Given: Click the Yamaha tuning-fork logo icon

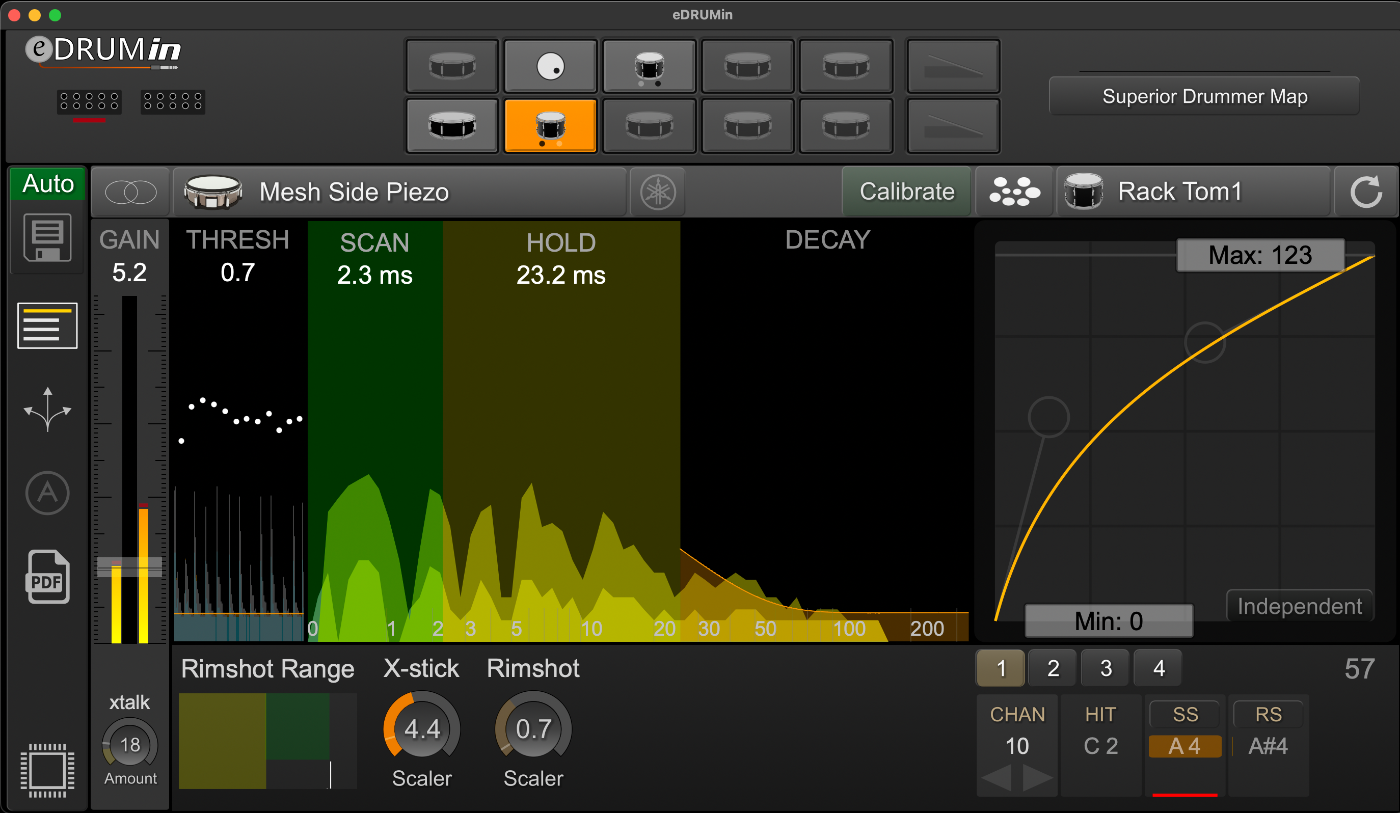Looking at the screenshot, I should (x=657, y=192).
